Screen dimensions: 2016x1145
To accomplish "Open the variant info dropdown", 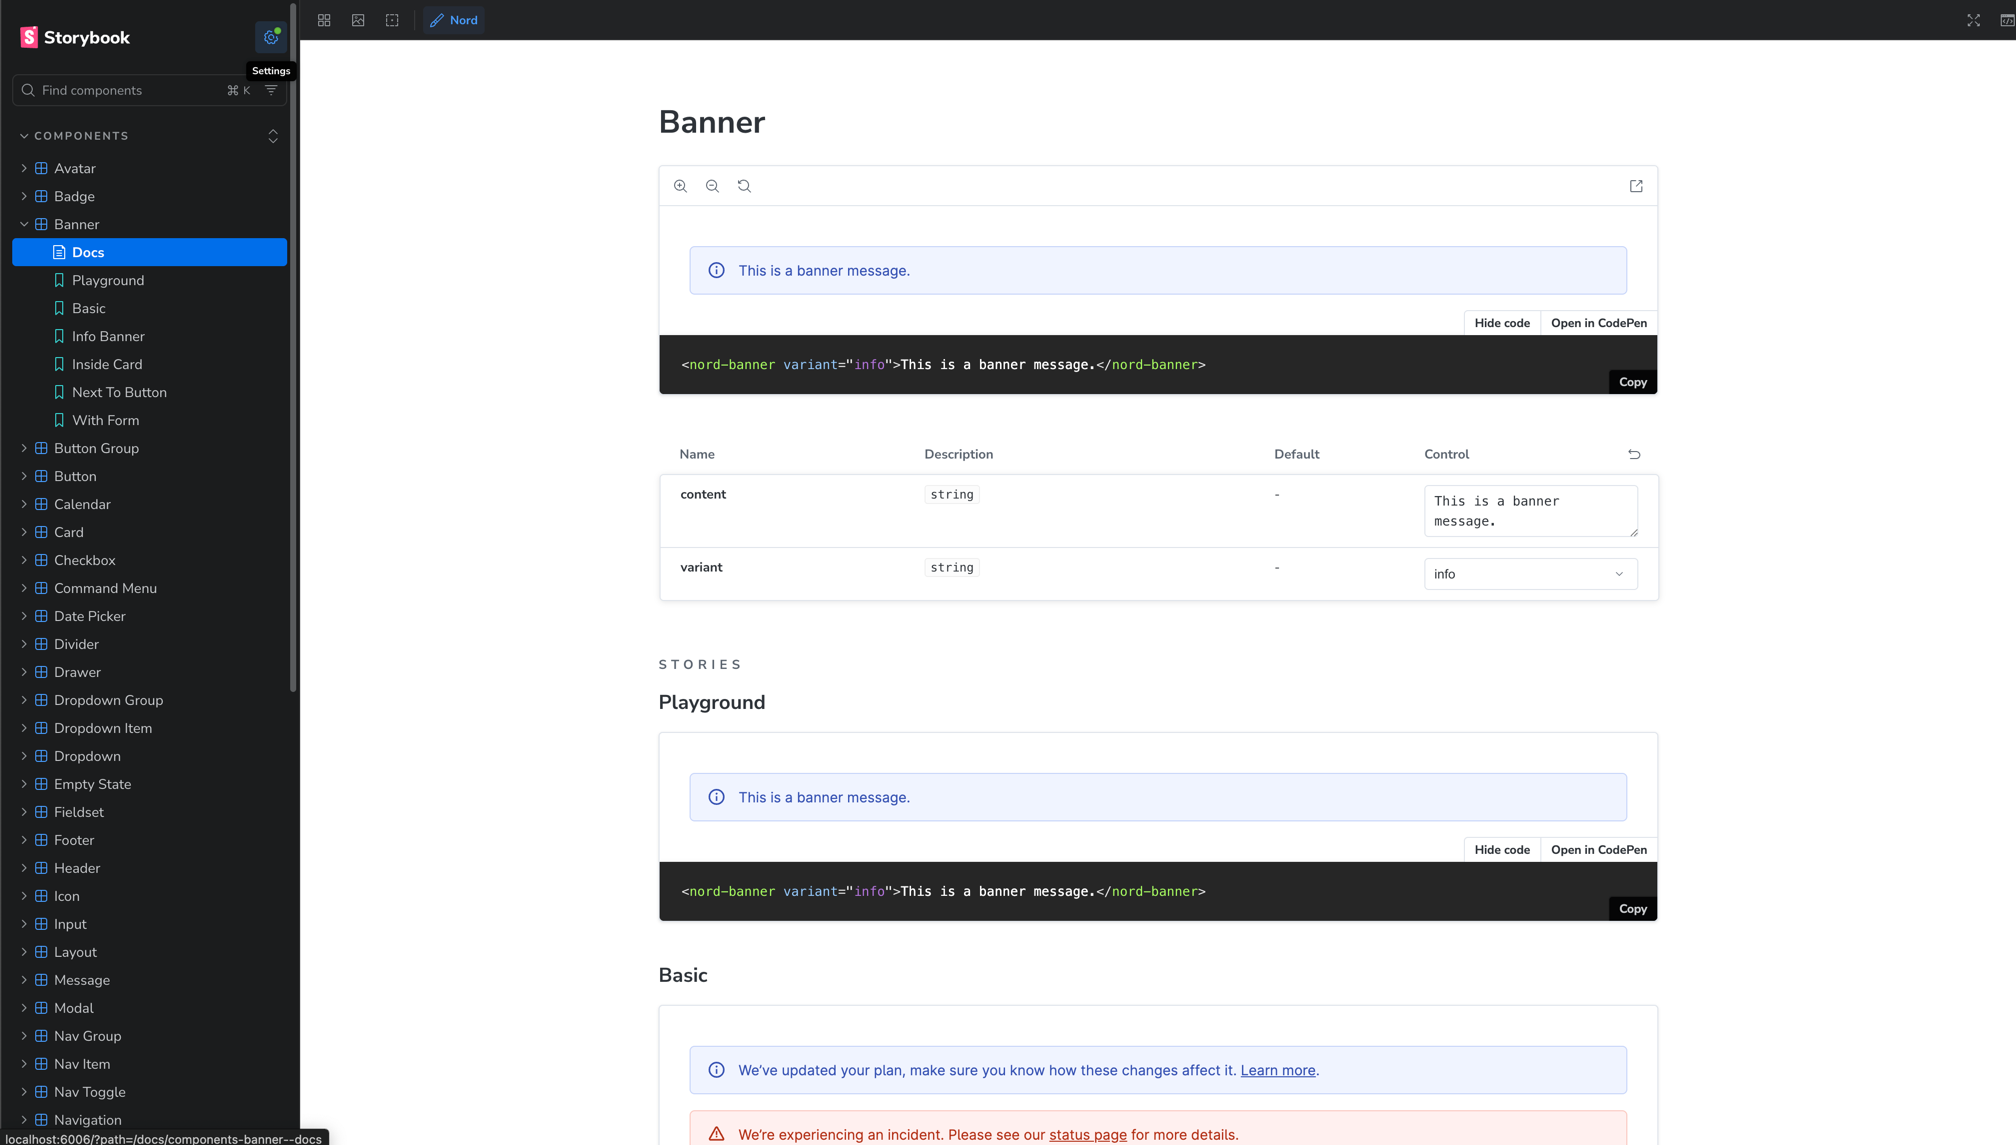I will tap(1530, 574).
